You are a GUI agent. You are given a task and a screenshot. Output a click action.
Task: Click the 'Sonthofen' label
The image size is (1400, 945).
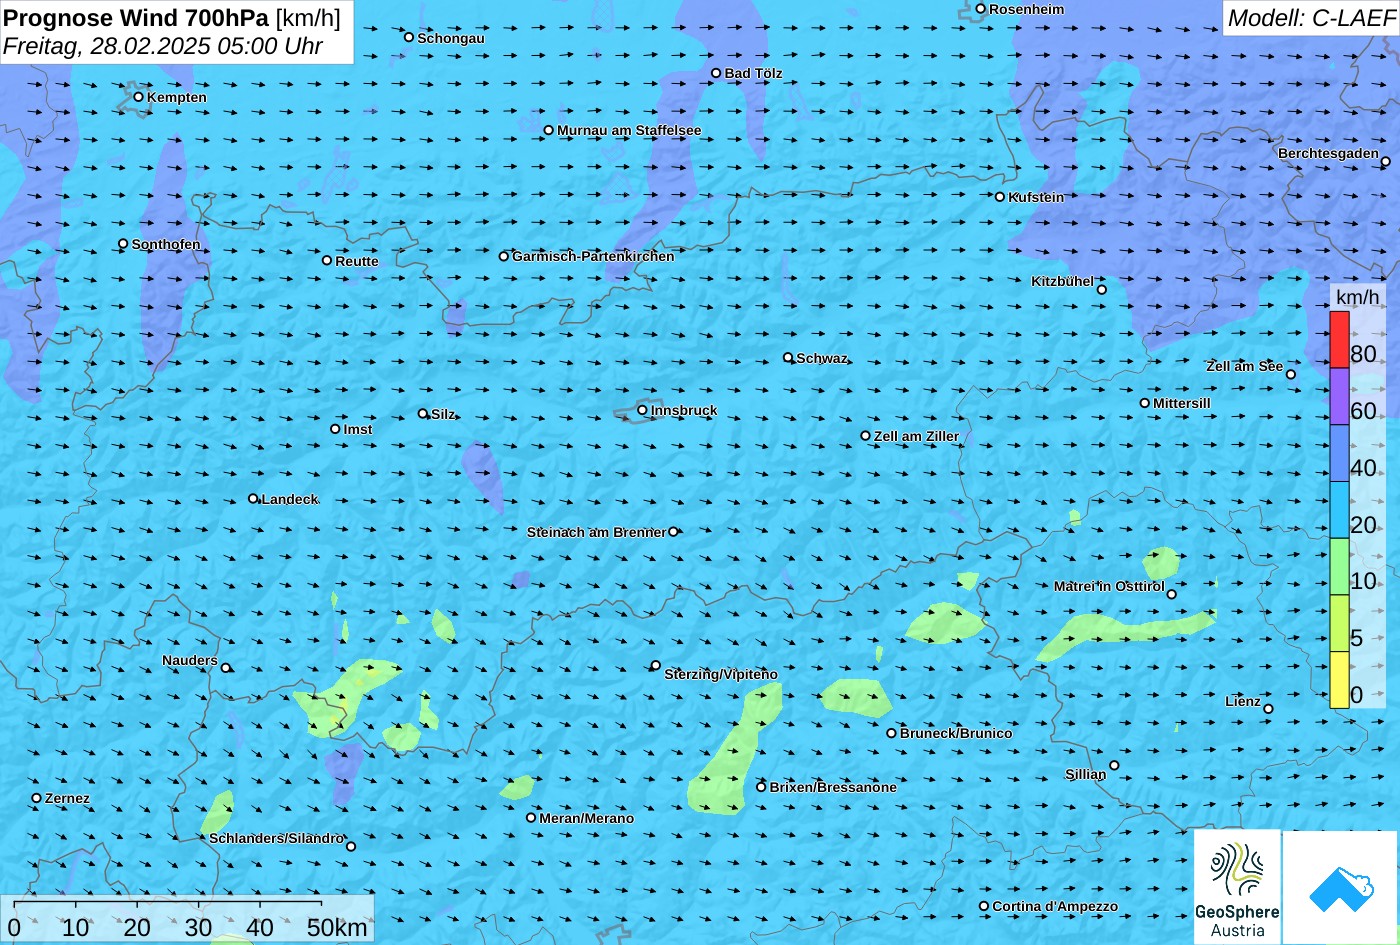(166, 244)
